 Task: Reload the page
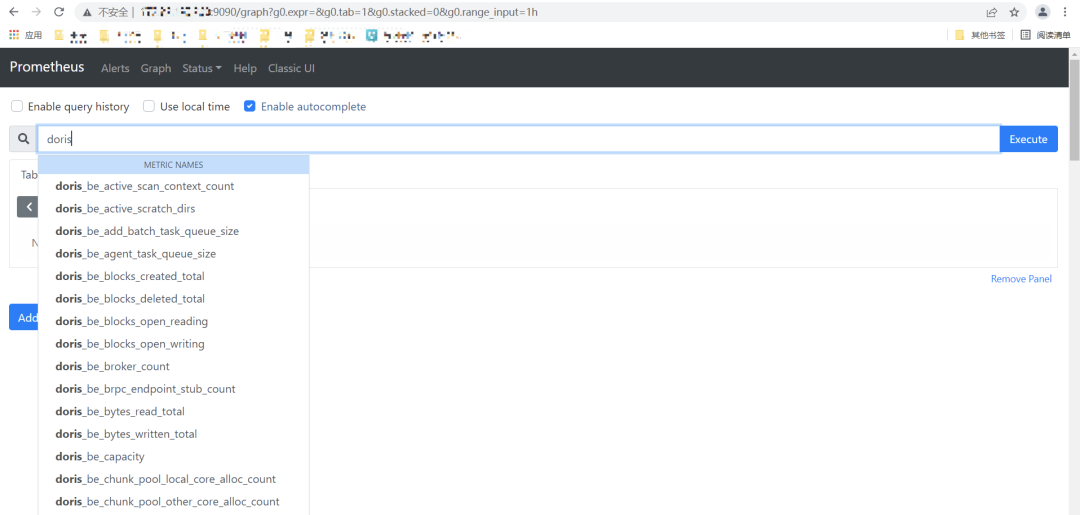tap(59, 12)
